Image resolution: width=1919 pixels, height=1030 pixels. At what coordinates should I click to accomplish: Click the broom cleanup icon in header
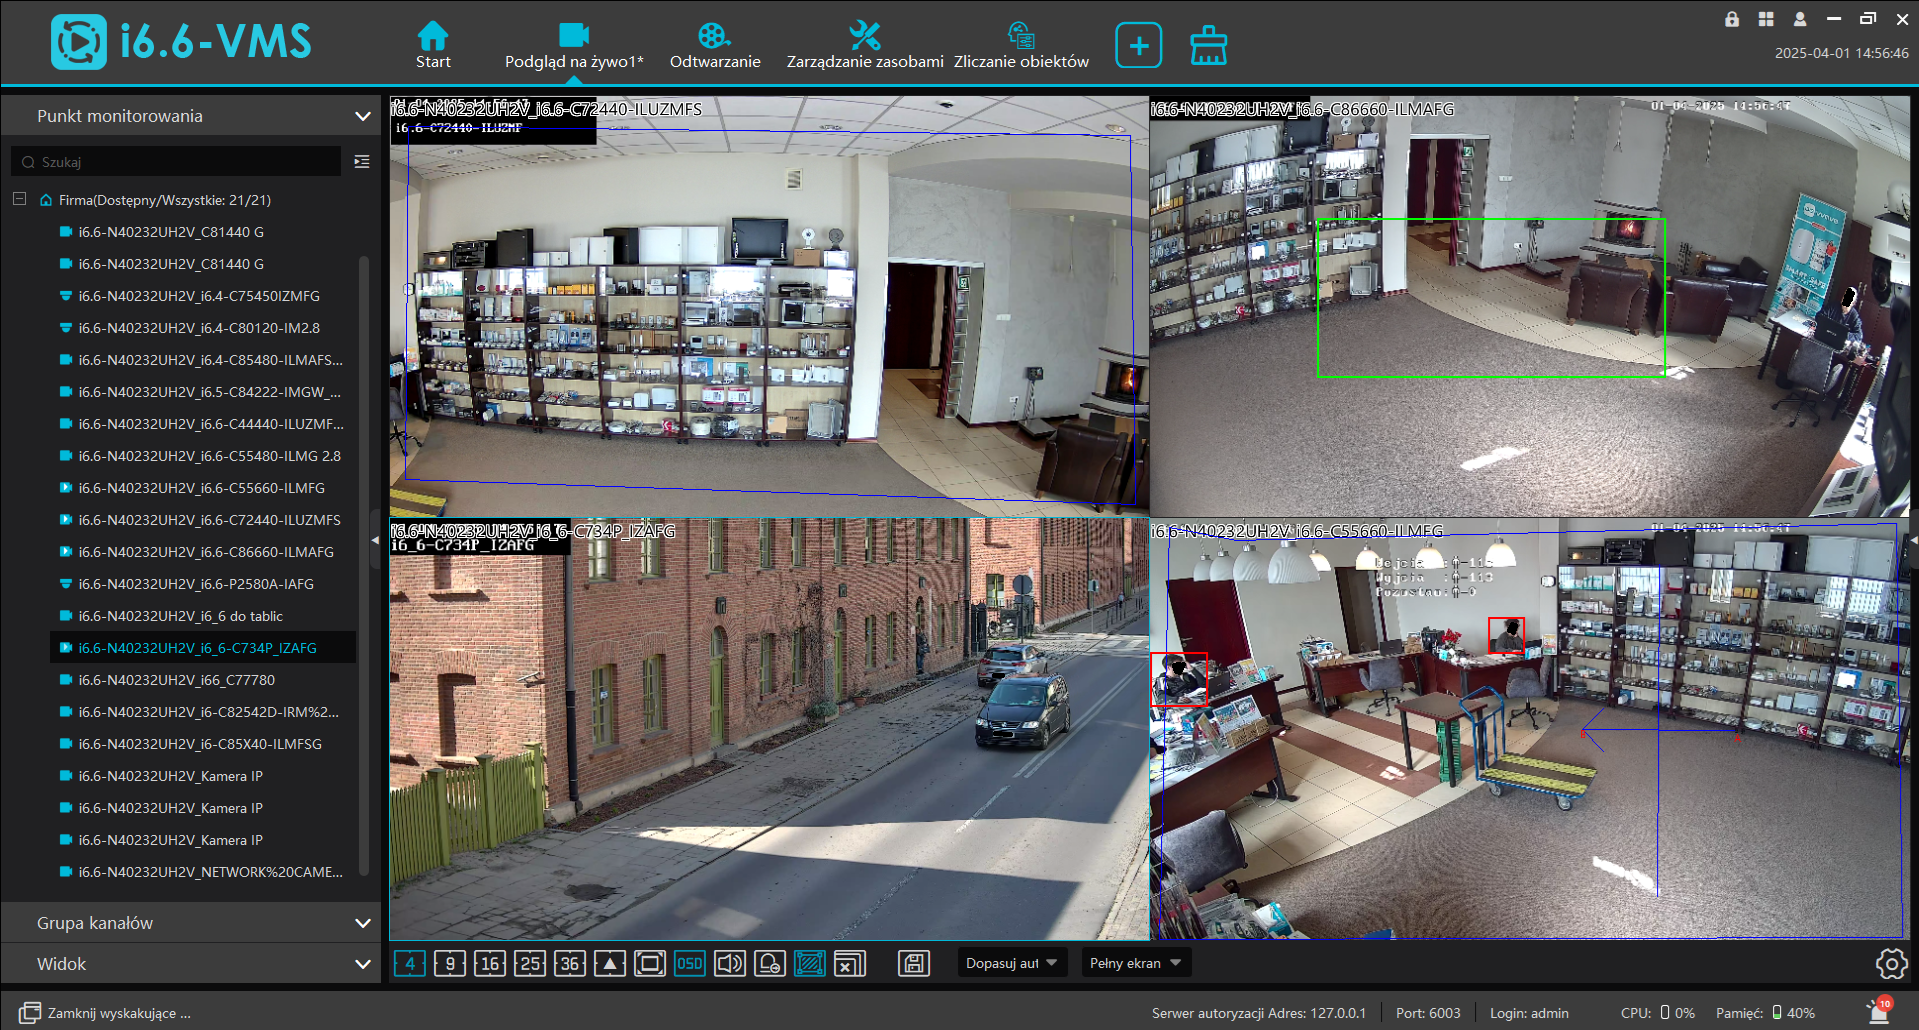click(x=1208, y=46)
